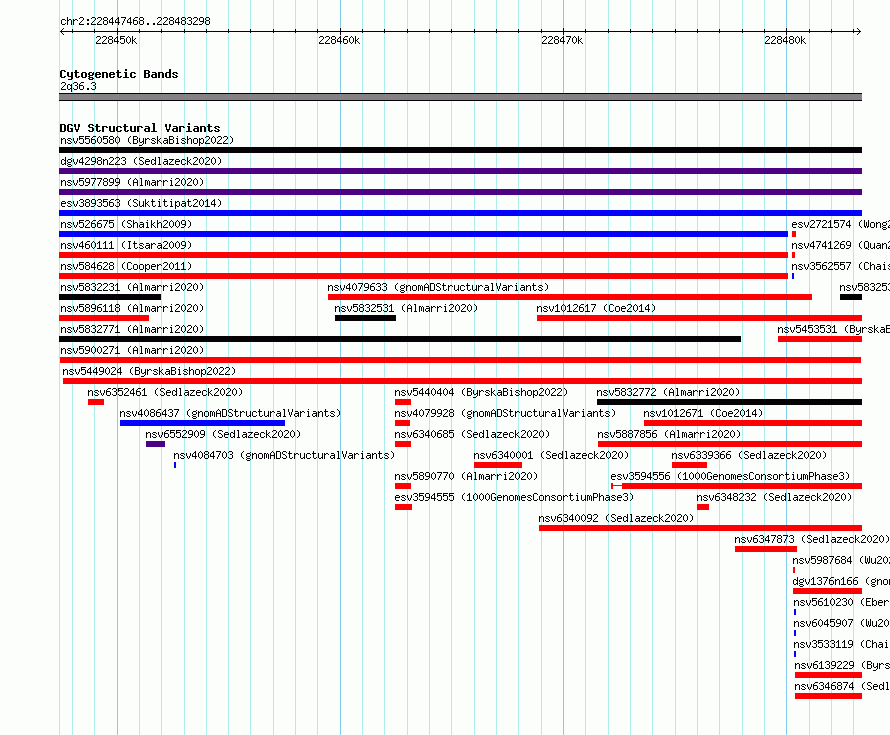Open nsv526675 (Shaikh2009) variant label
The height and width of the screenshot is (735, 890).
(x=126, y=224)
